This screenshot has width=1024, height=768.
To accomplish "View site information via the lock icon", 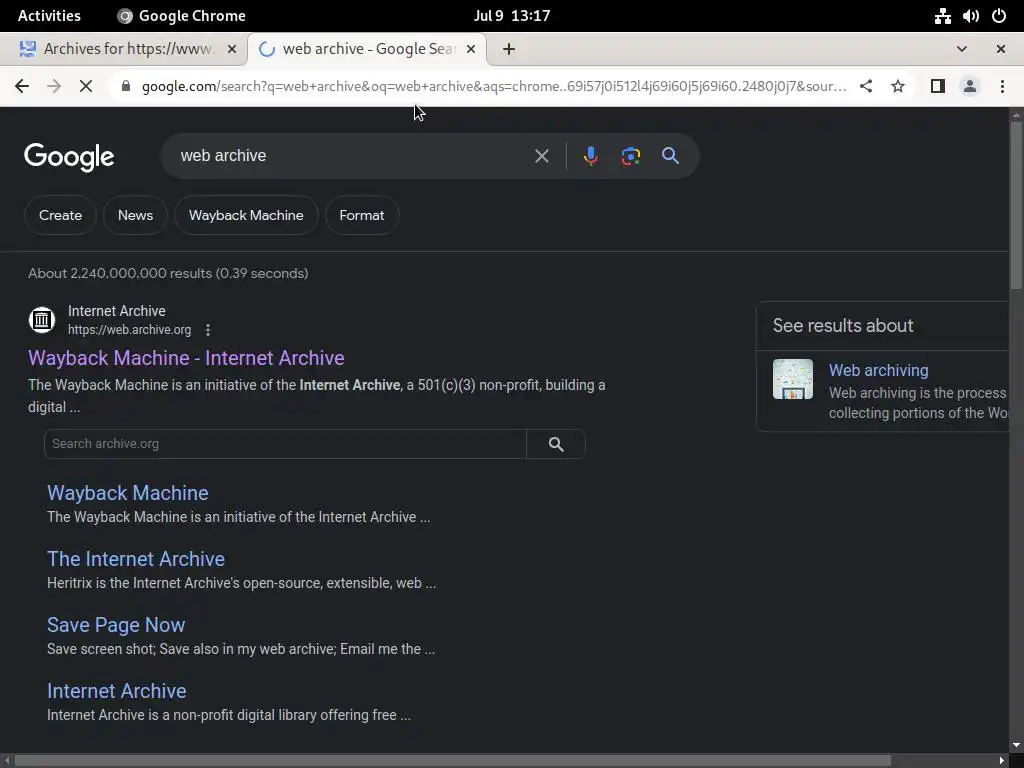I will click(x=126, y=86).
